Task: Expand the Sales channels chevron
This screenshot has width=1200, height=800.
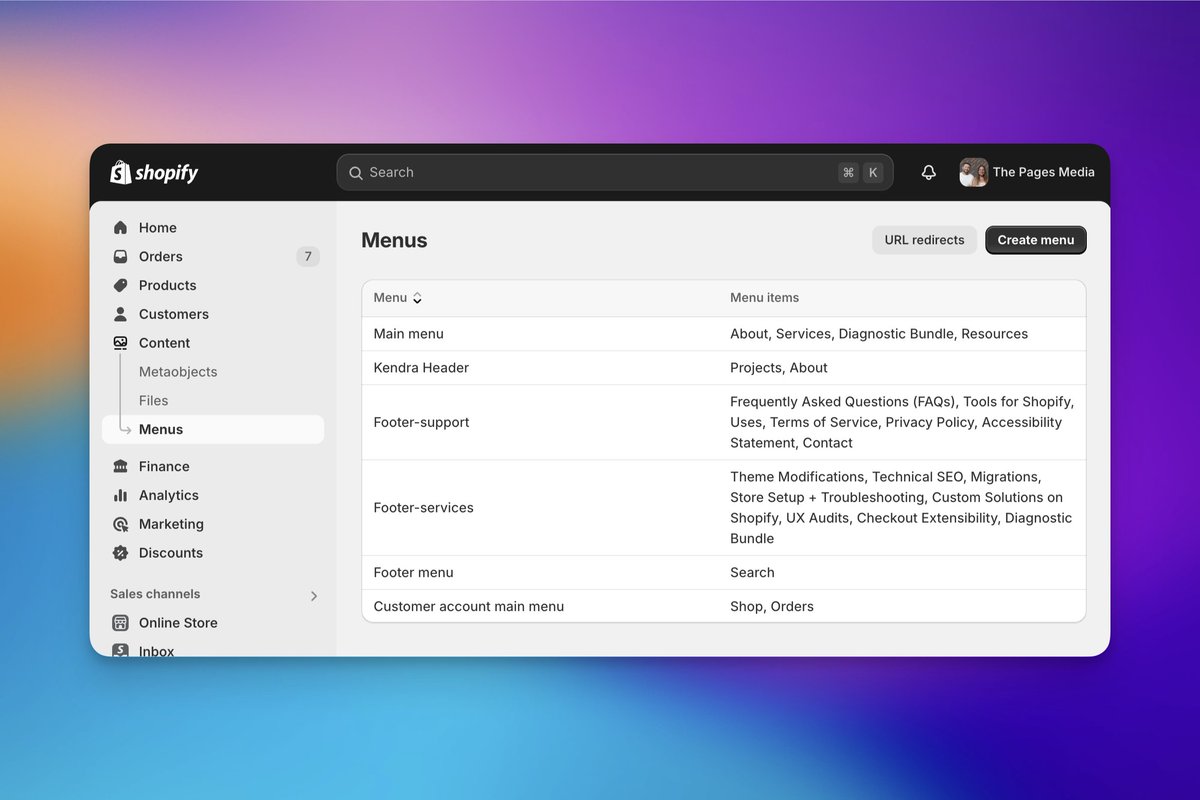Action: coord(314,596)
